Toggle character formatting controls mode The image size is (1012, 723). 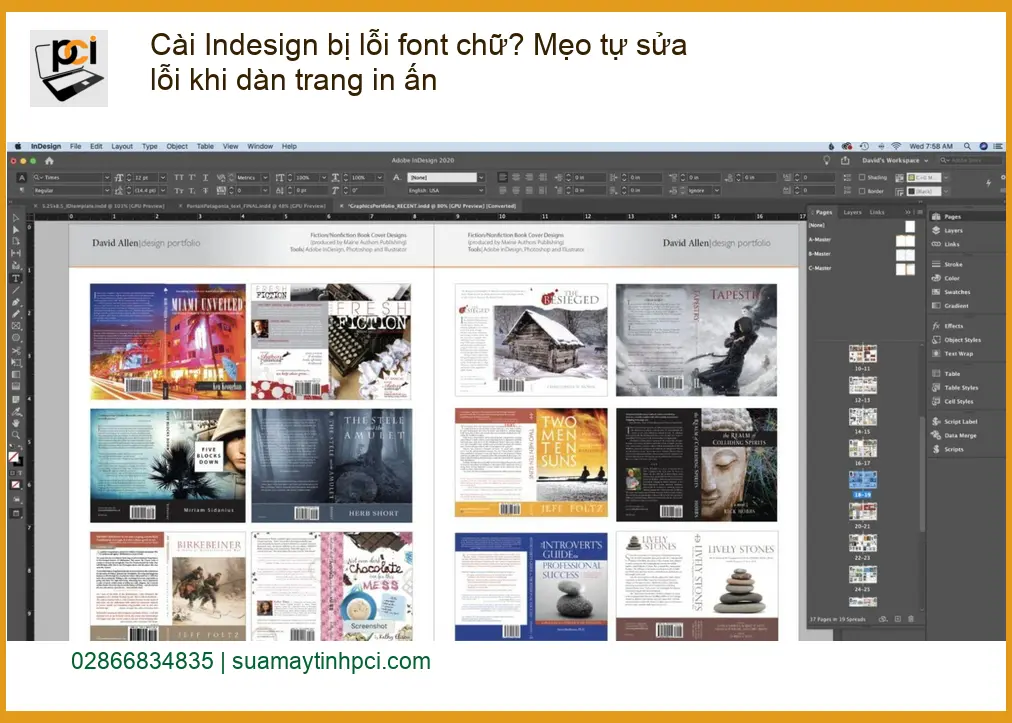21,177
